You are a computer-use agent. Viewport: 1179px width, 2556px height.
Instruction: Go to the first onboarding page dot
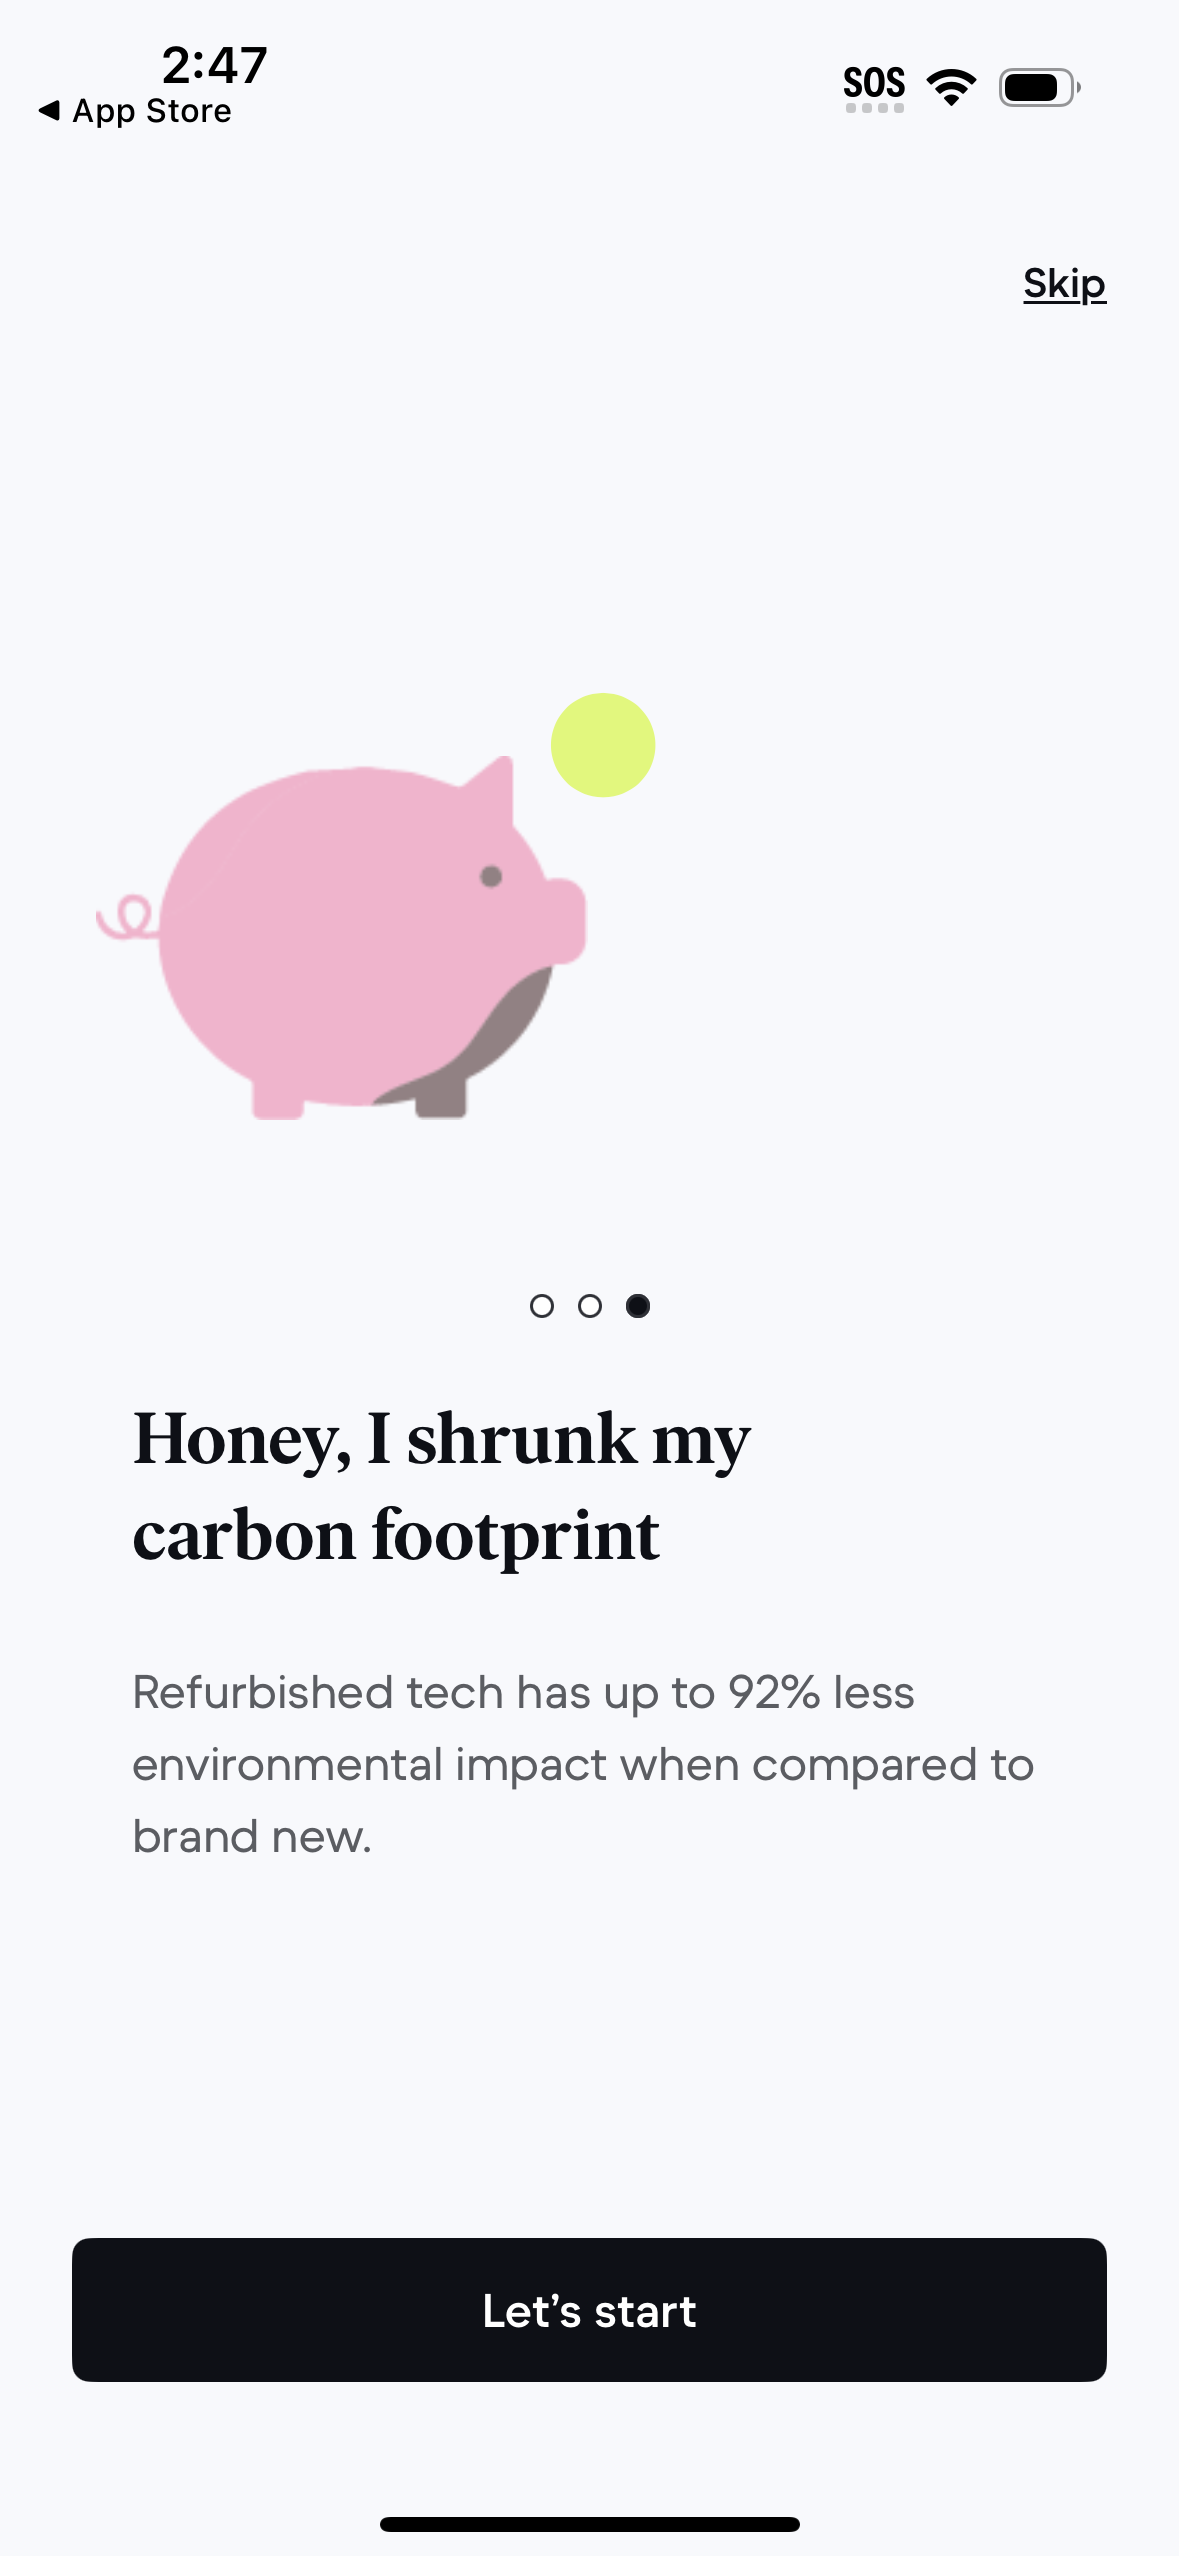[541, 1306]
